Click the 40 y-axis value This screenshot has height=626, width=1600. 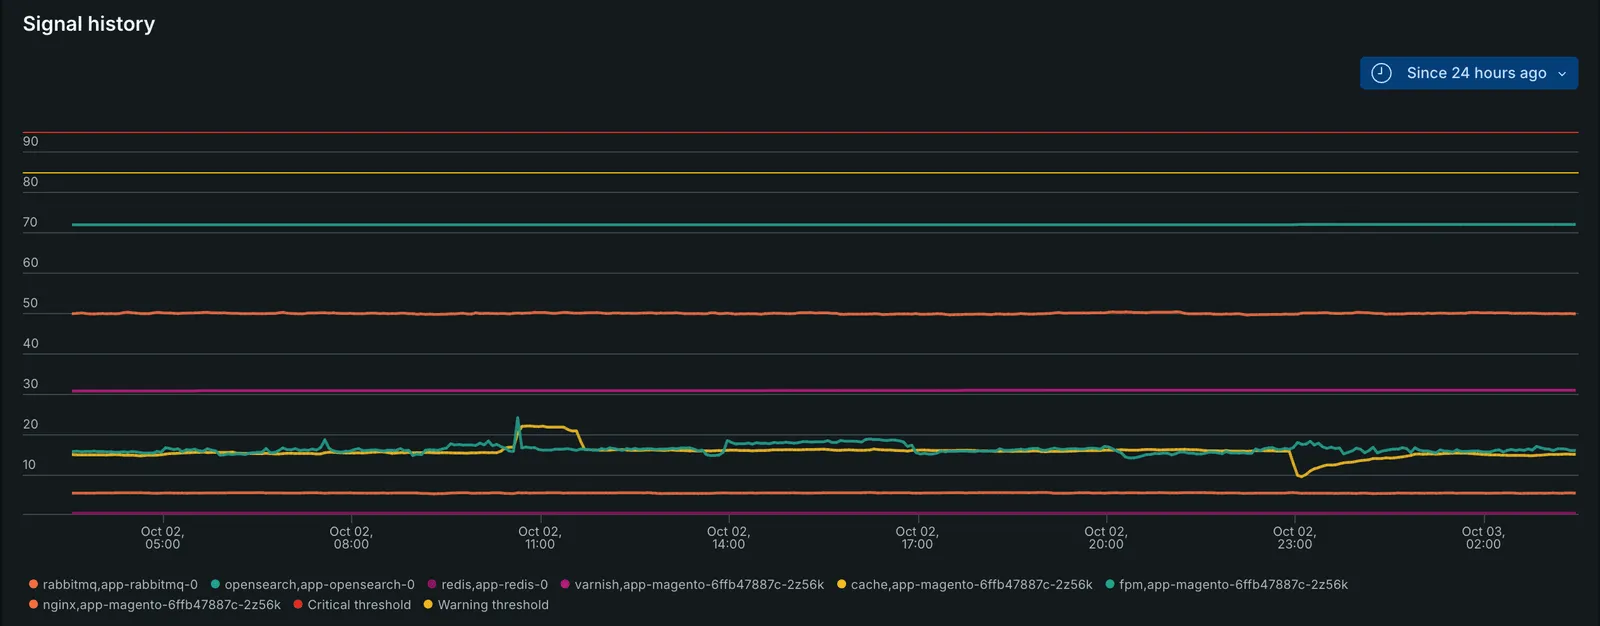pos(31,344)
